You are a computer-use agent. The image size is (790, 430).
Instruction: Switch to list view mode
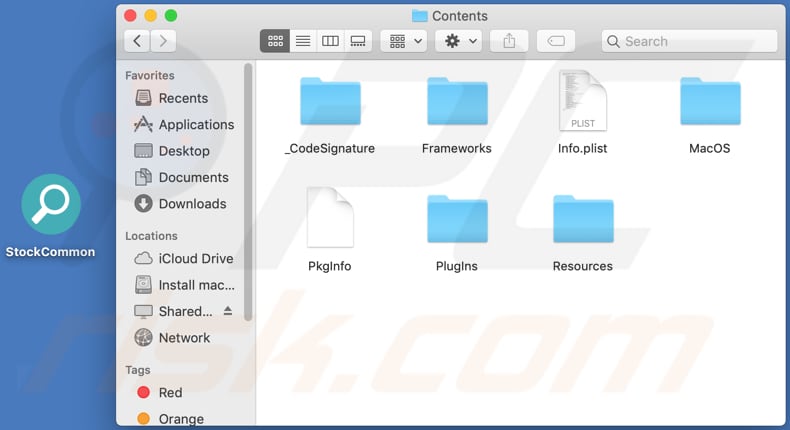tap(303, 41)
